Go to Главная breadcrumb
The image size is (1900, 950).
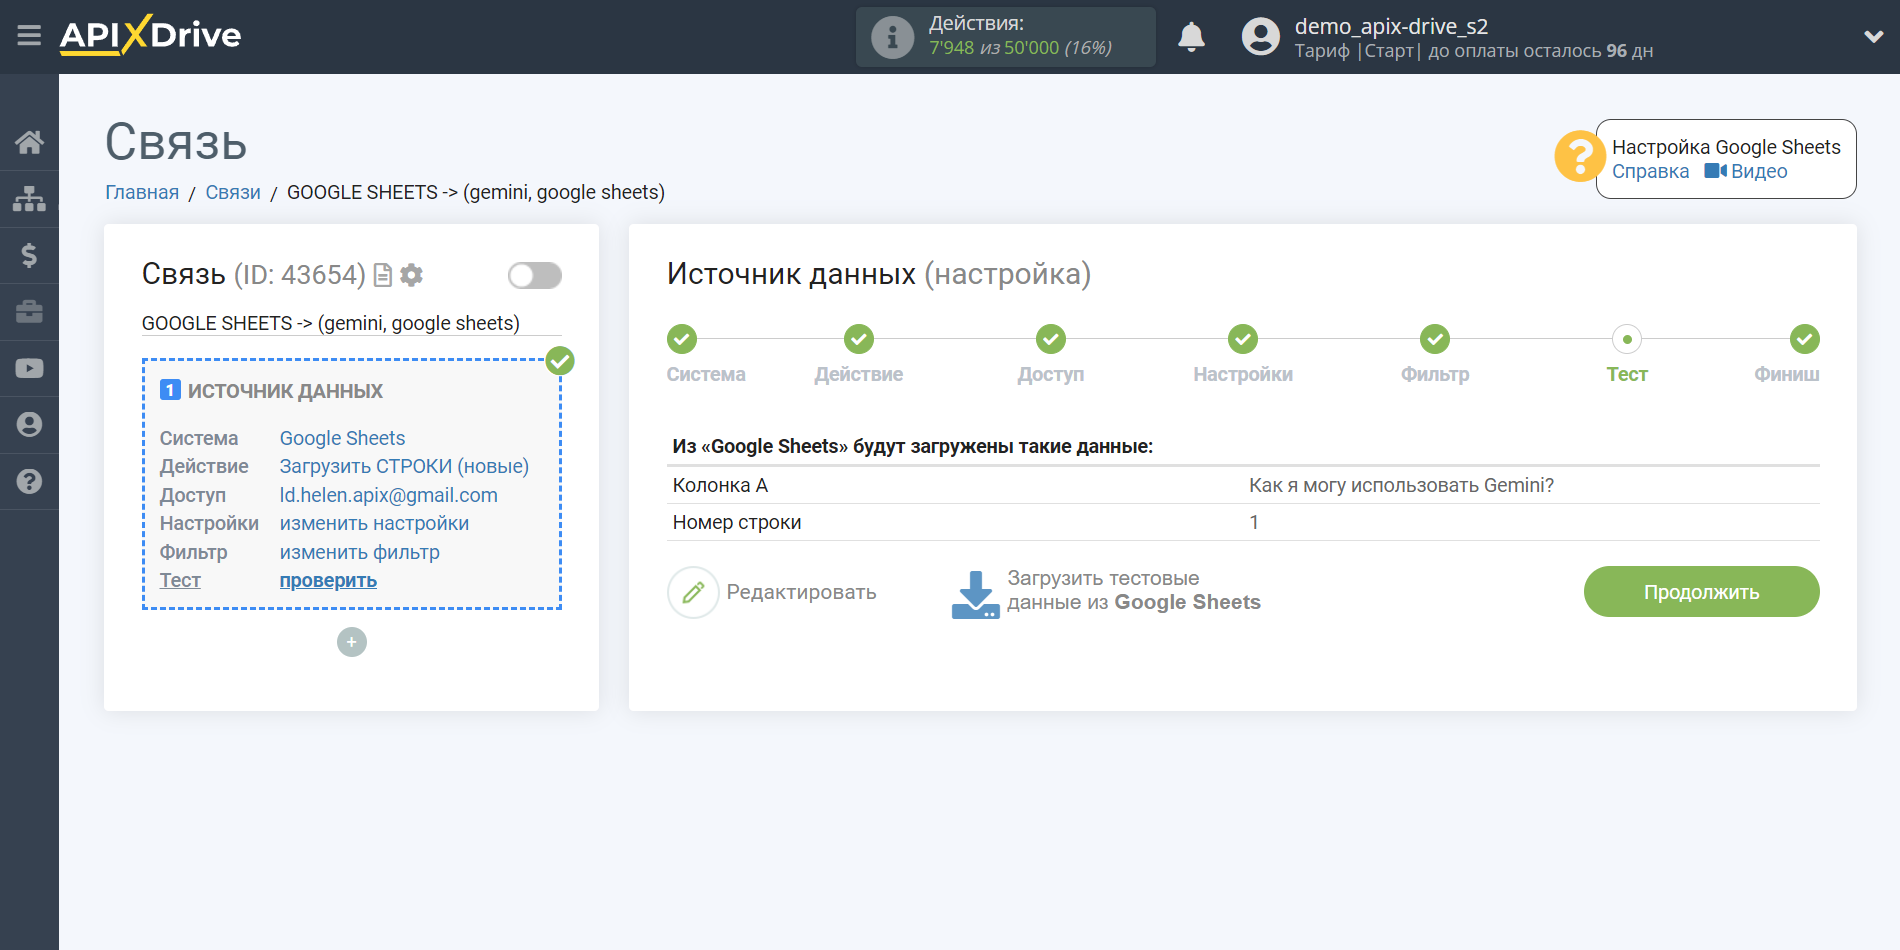coord(142,192)
